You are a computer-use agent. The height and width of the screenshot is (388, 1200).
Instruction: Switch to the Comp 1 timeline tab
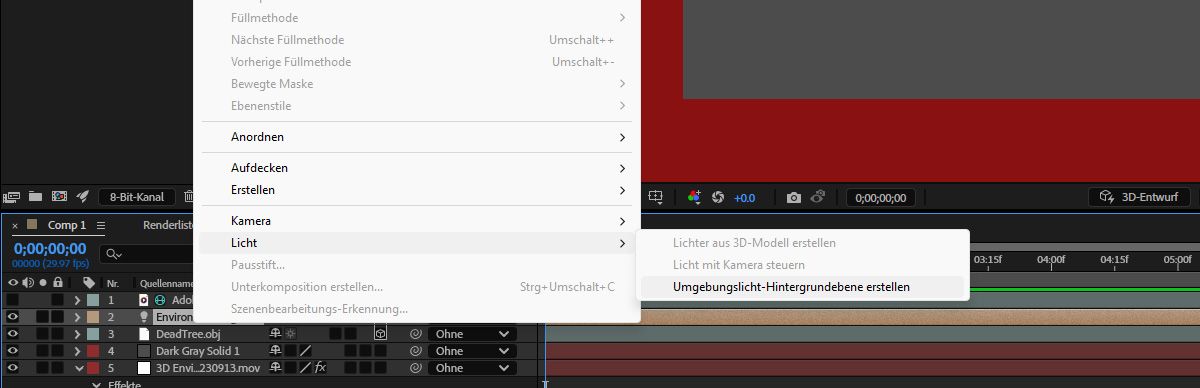(68, 226)
